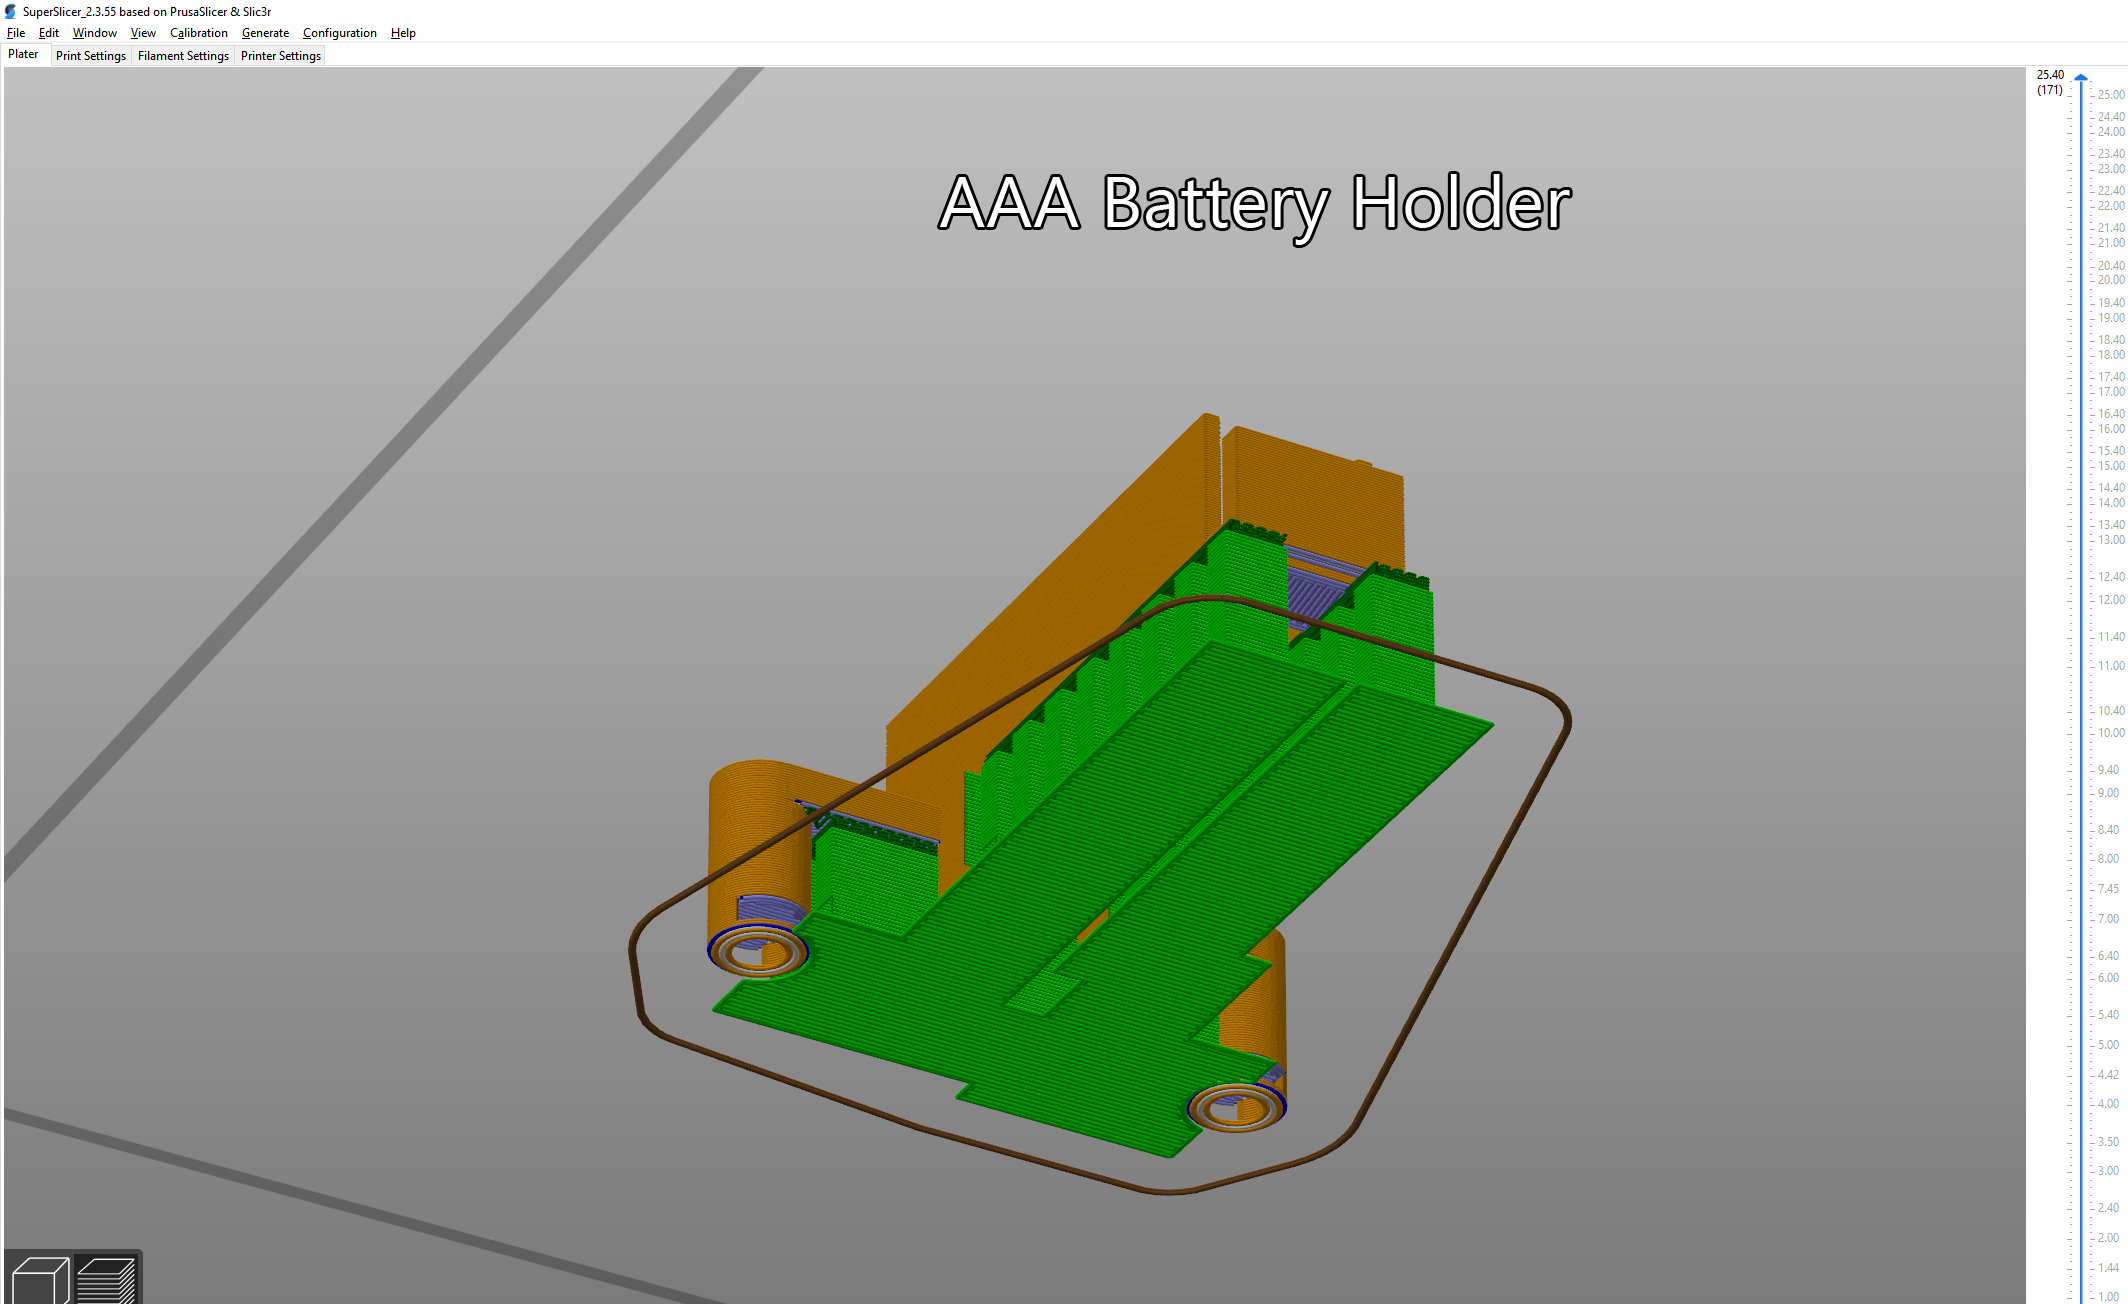Open the View menu

pyautogui.click(x=142, y=32)
